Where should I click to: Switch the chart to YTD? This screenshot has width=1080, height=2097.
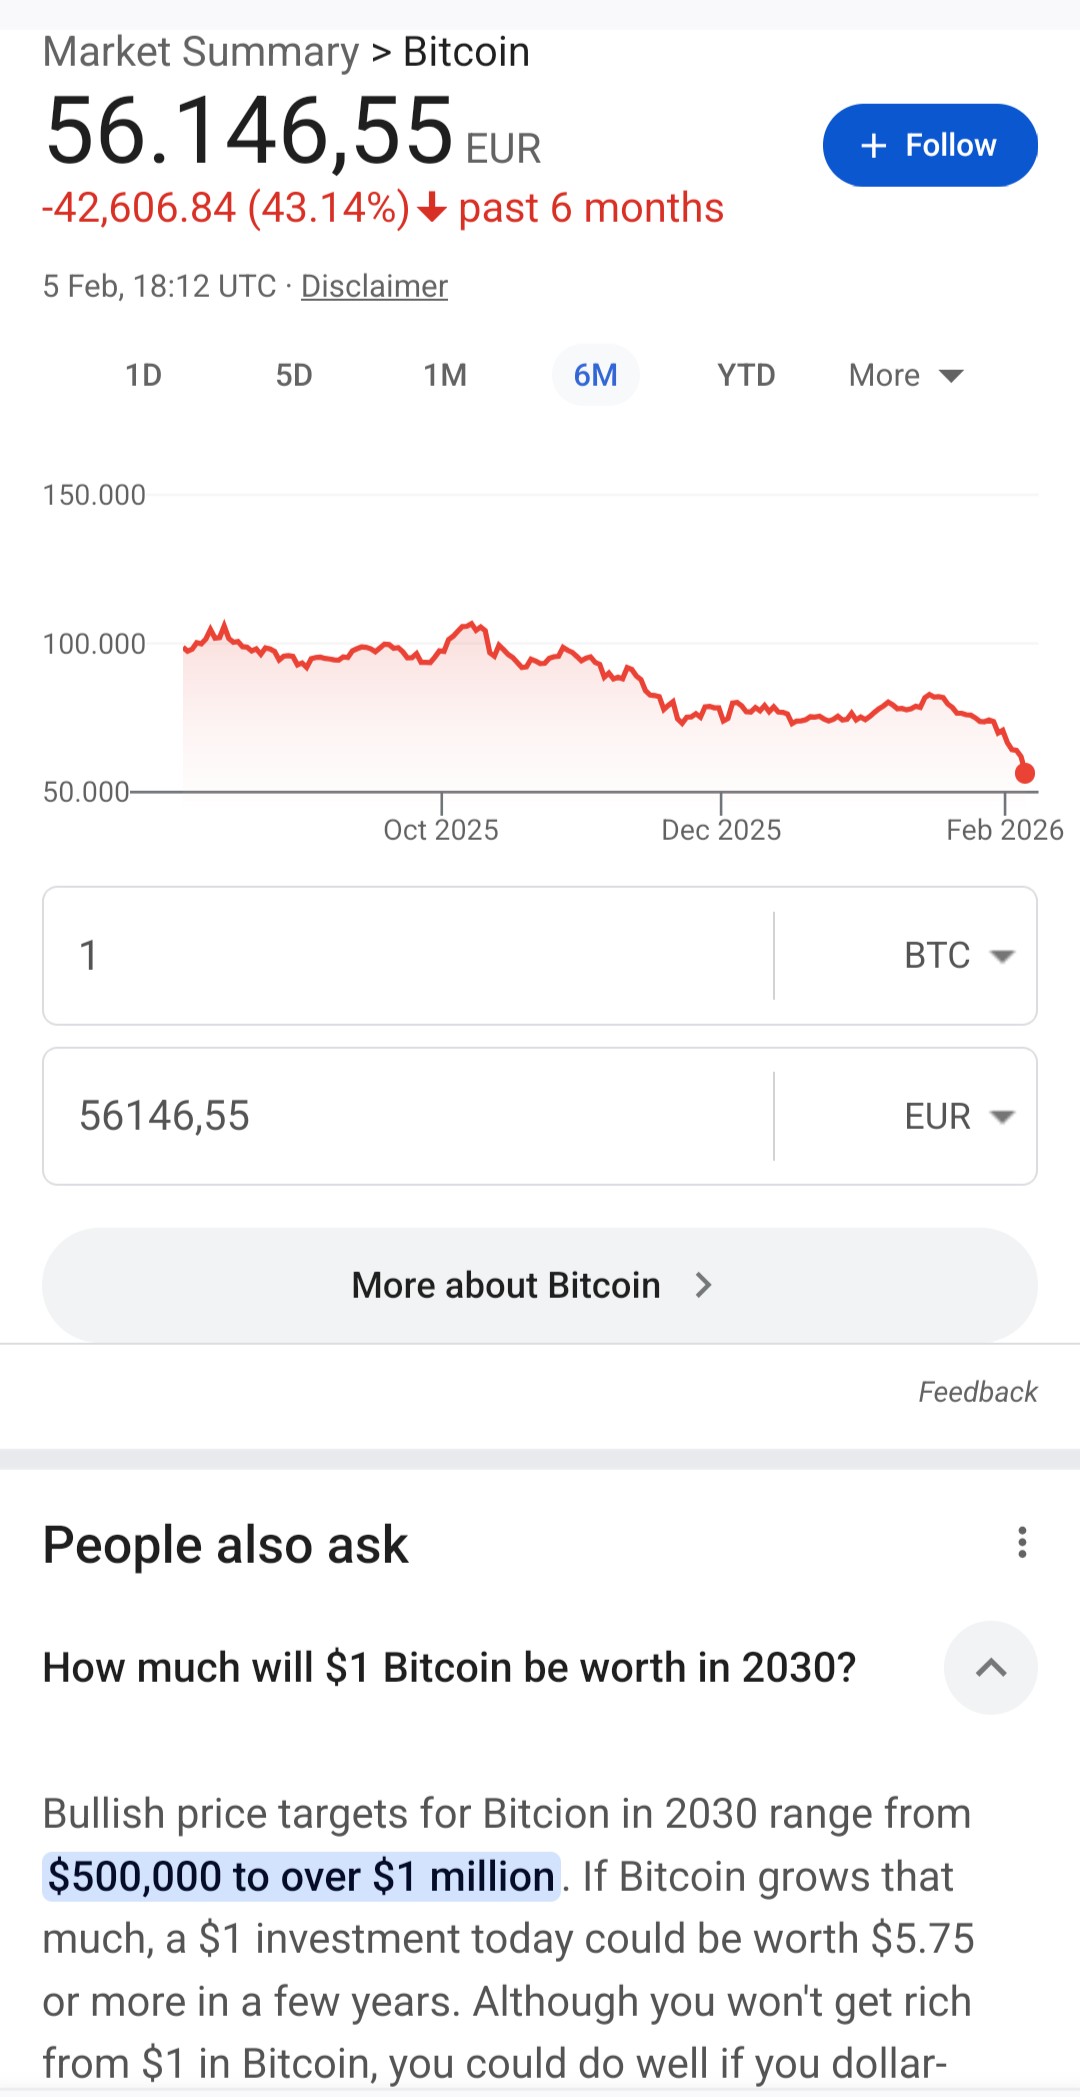click(x=746, y=376)
